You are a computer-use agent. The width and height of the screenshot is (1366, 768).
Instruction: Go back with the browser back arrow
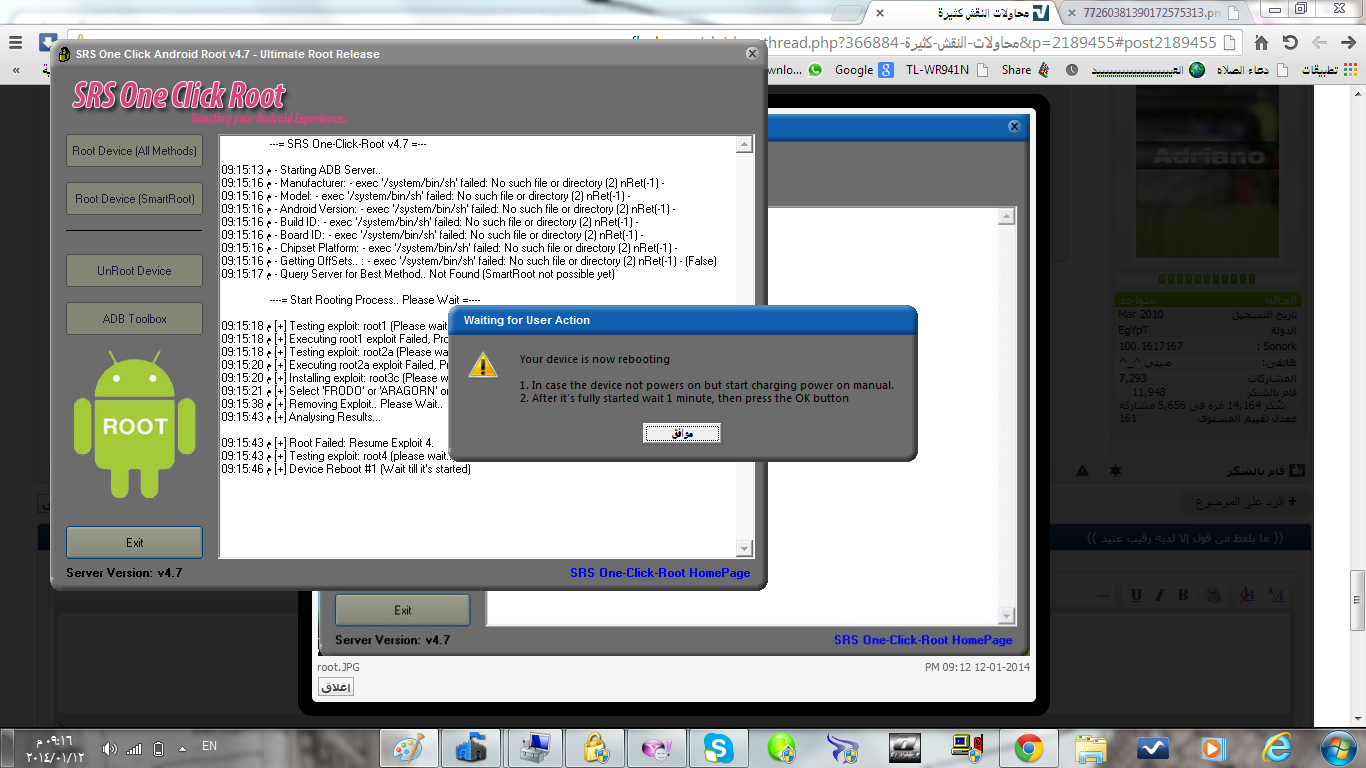[1348, 43]
